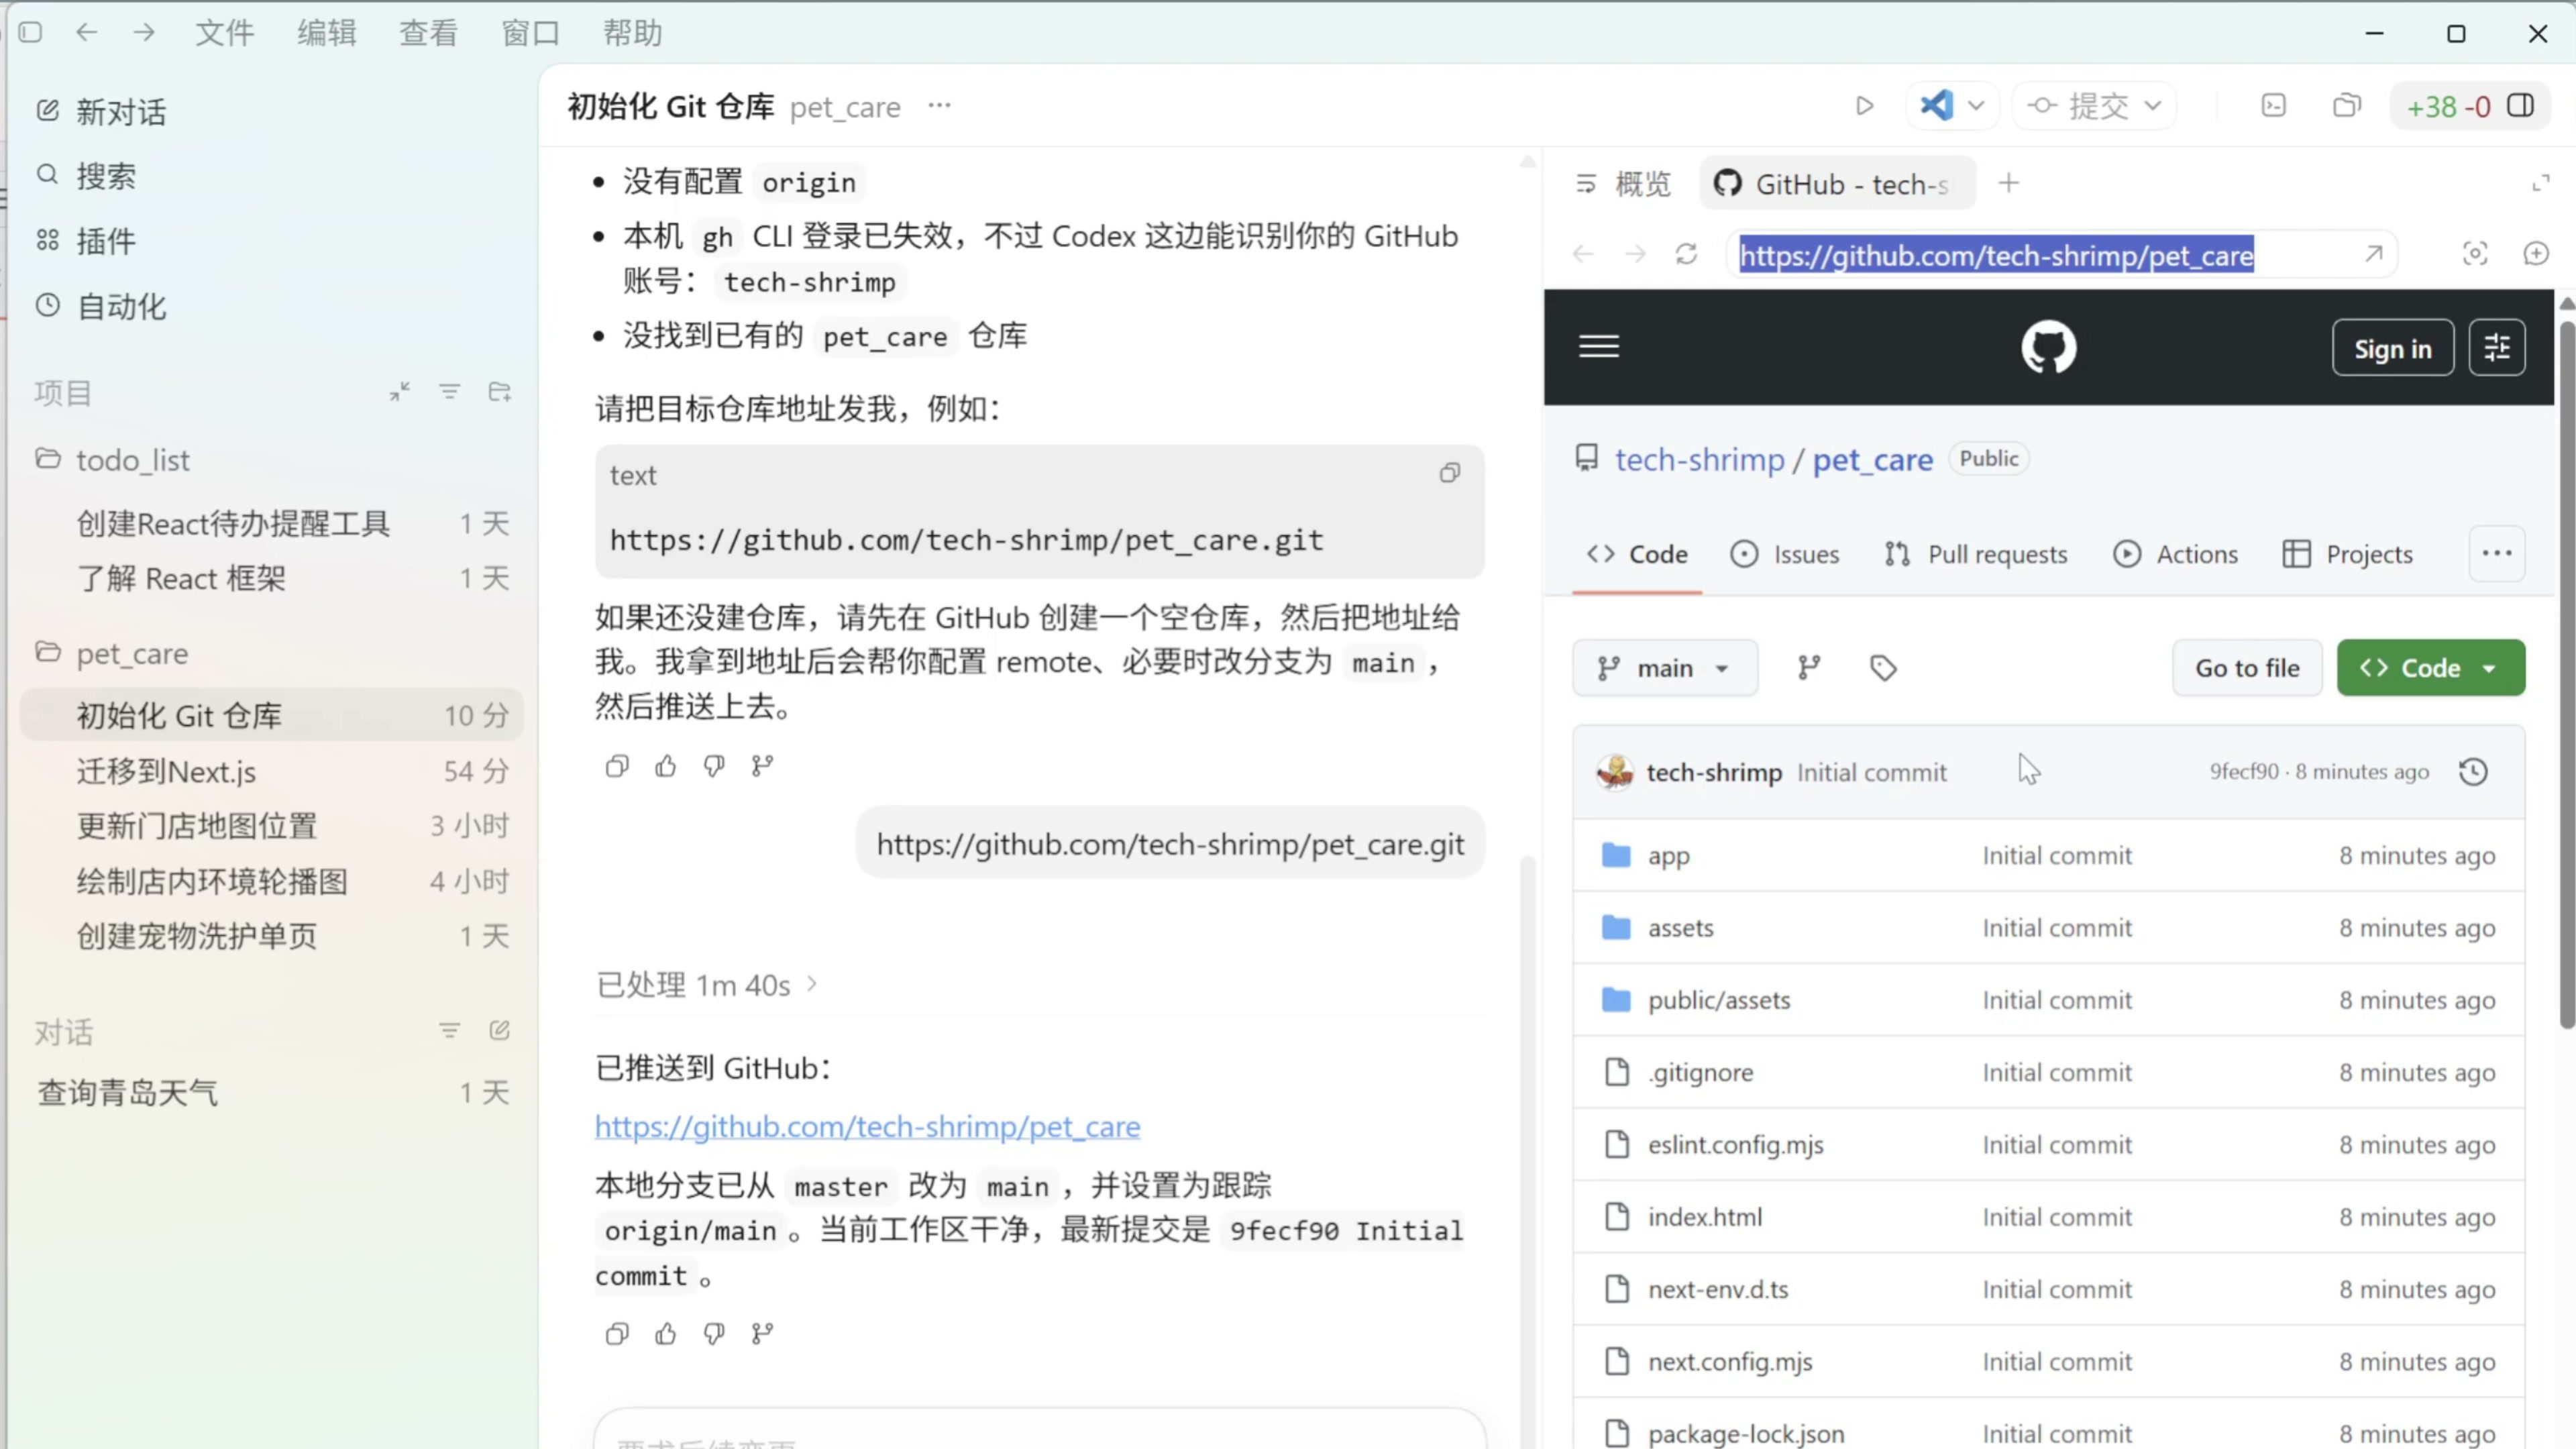Click the new project folder icon
The image size is (2576, 1449).
[x=500, y=392]
